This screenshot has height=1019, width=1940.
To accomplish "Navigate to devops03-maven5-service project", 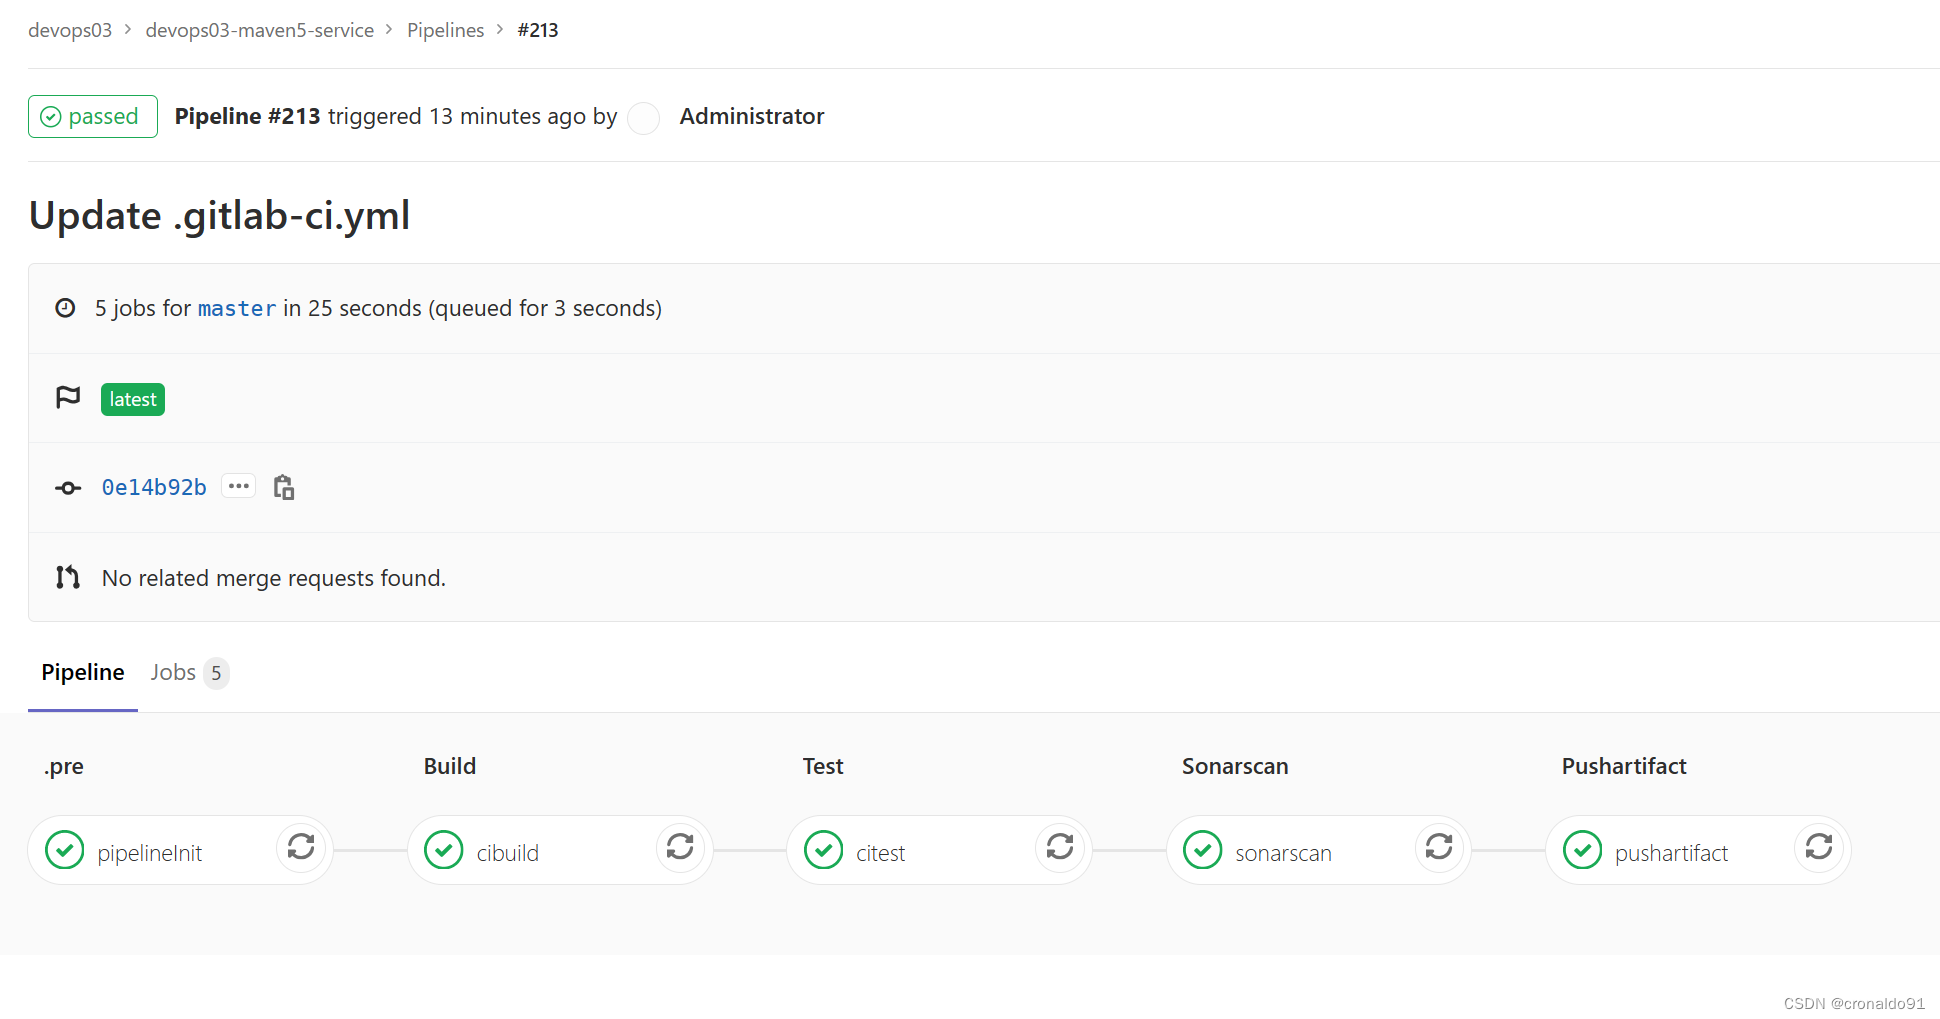I will 259,30.
